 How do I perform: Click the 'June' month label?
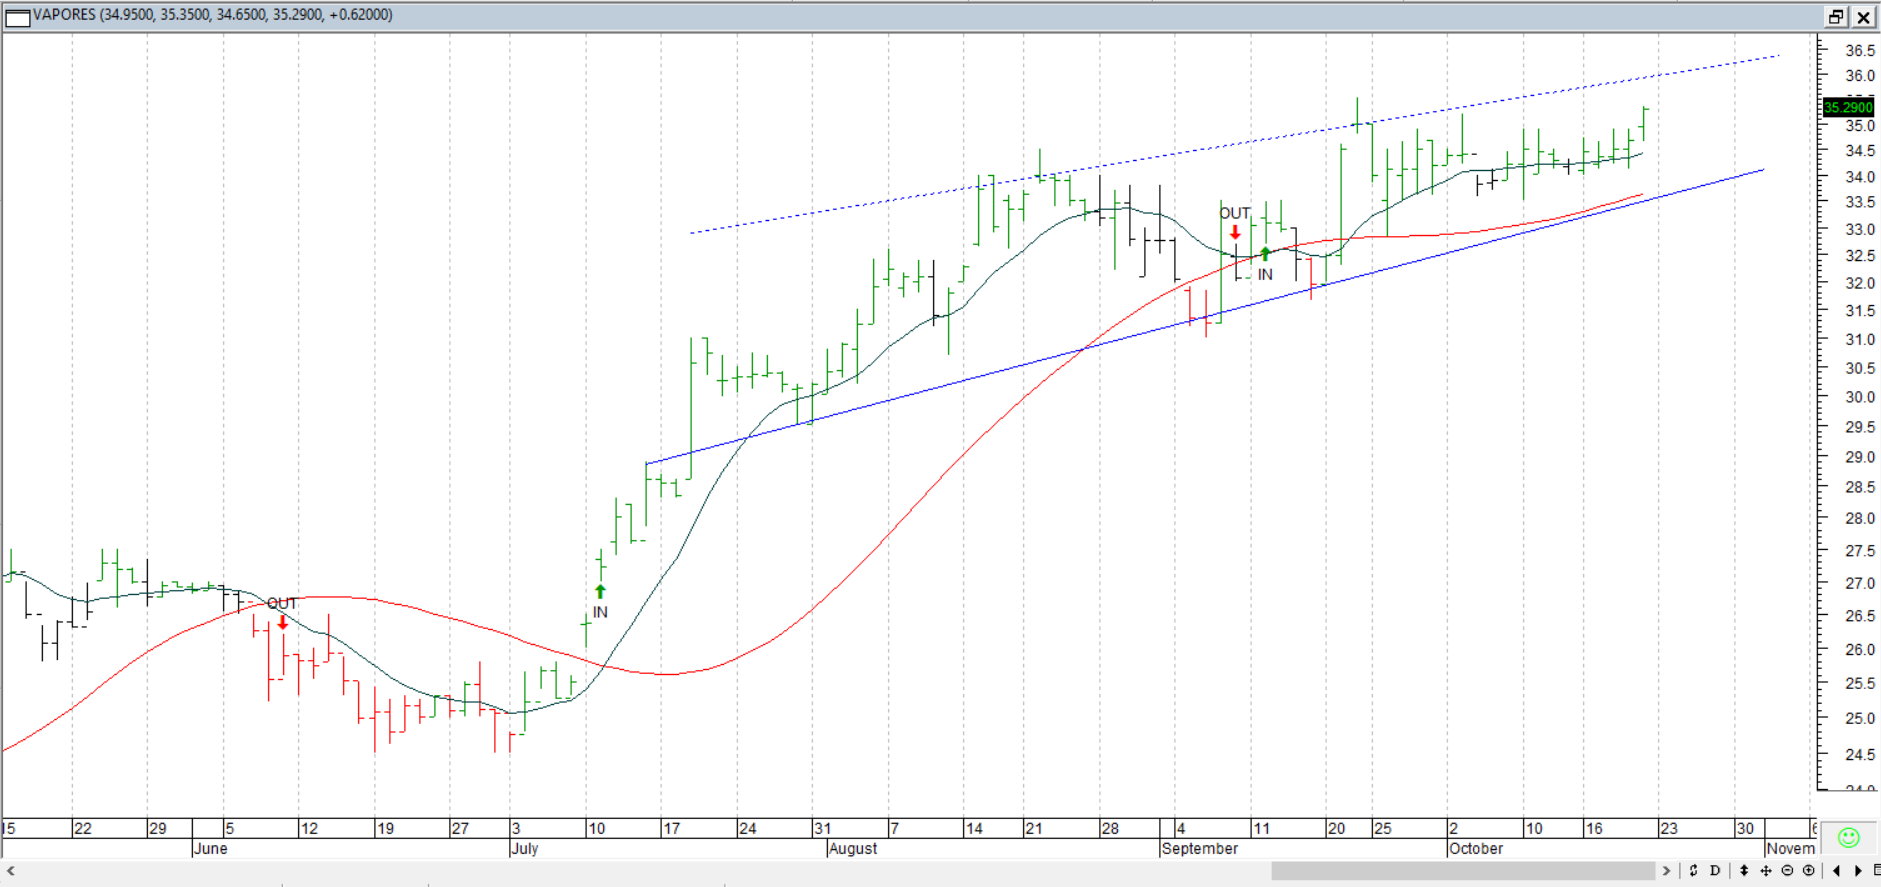pos(210,849)
